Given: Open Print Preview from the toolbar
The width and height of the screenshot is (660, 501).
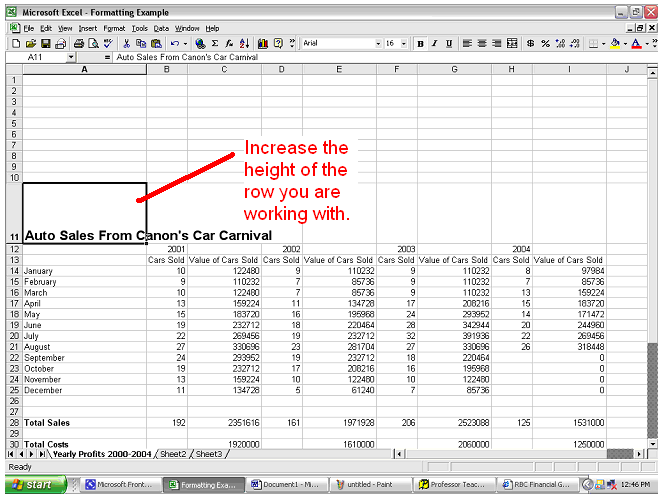Looking at the screenshot, I should [92, 44].
